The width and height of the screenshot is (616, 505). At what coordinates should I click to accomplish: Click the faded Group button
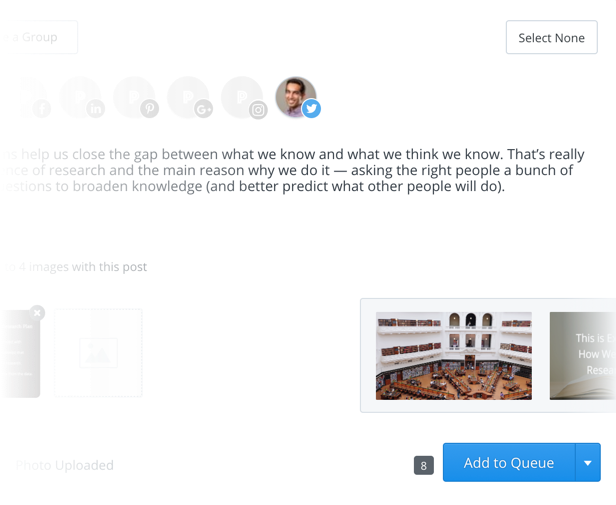click(x=38, y=37)
